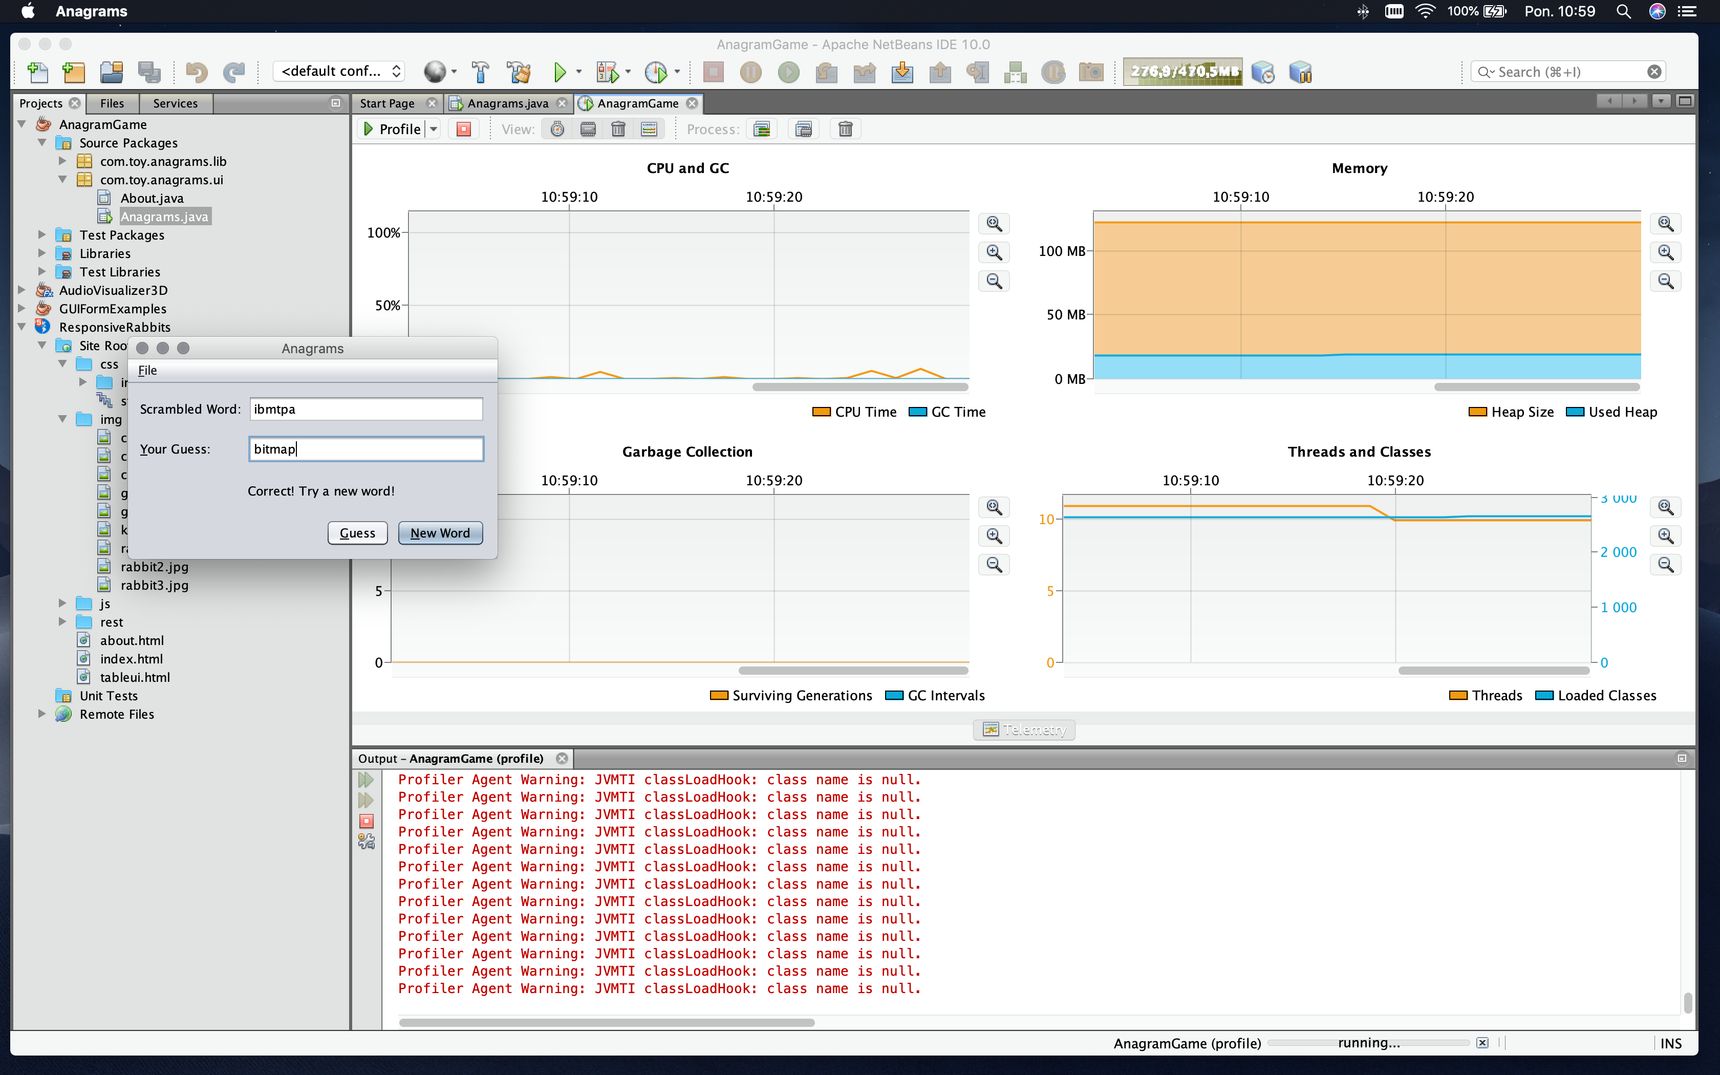Open the Profile button dropdown arrow

tap(434, 129)
